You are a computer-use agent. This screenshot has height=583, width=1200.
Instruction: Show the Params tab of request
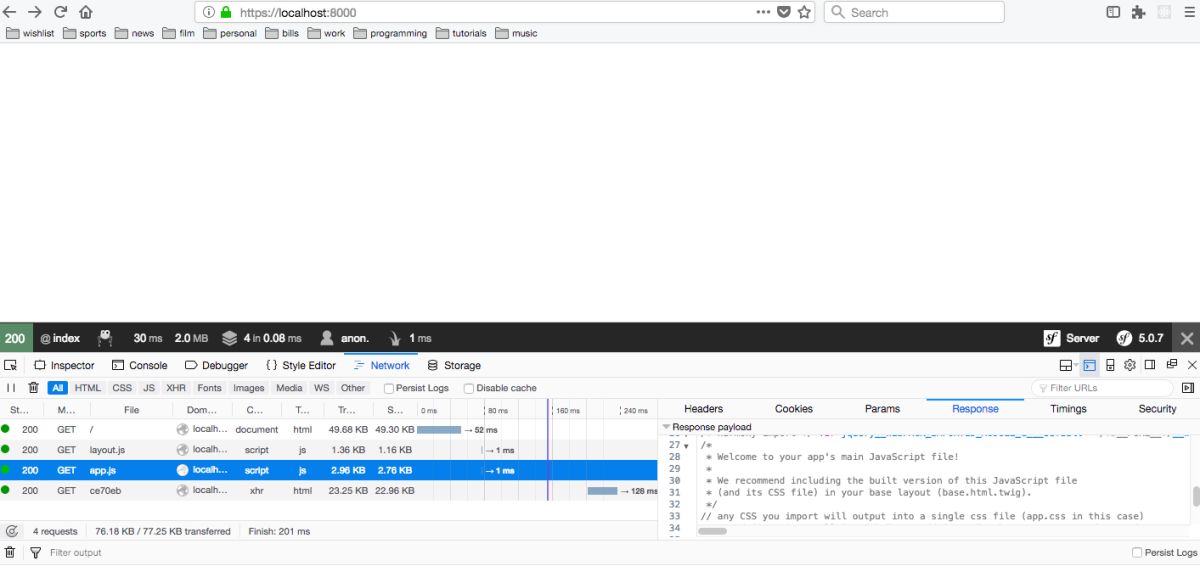(882, 409)
